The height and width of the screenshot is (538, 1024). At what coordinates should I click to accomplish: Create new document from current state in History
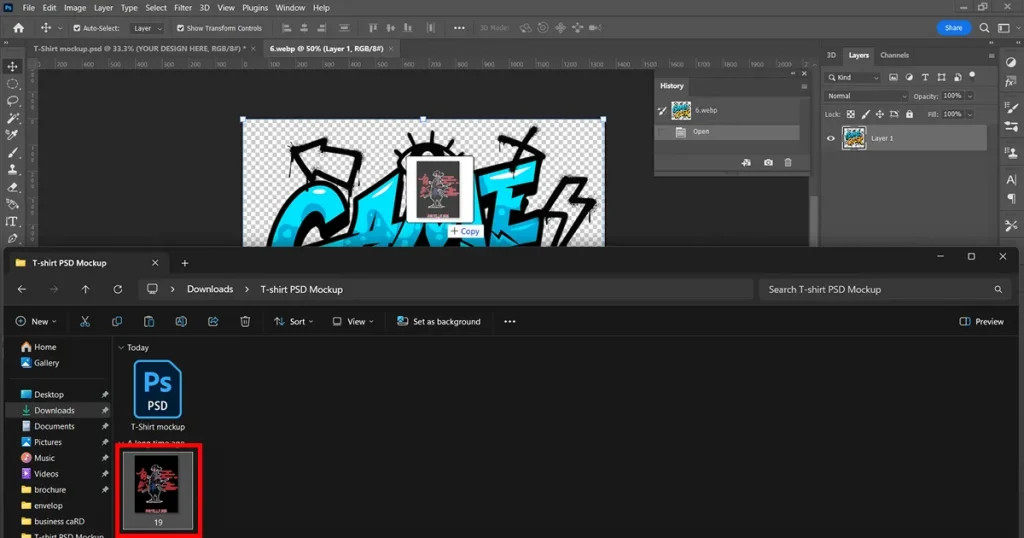click(x=746, y=163)
